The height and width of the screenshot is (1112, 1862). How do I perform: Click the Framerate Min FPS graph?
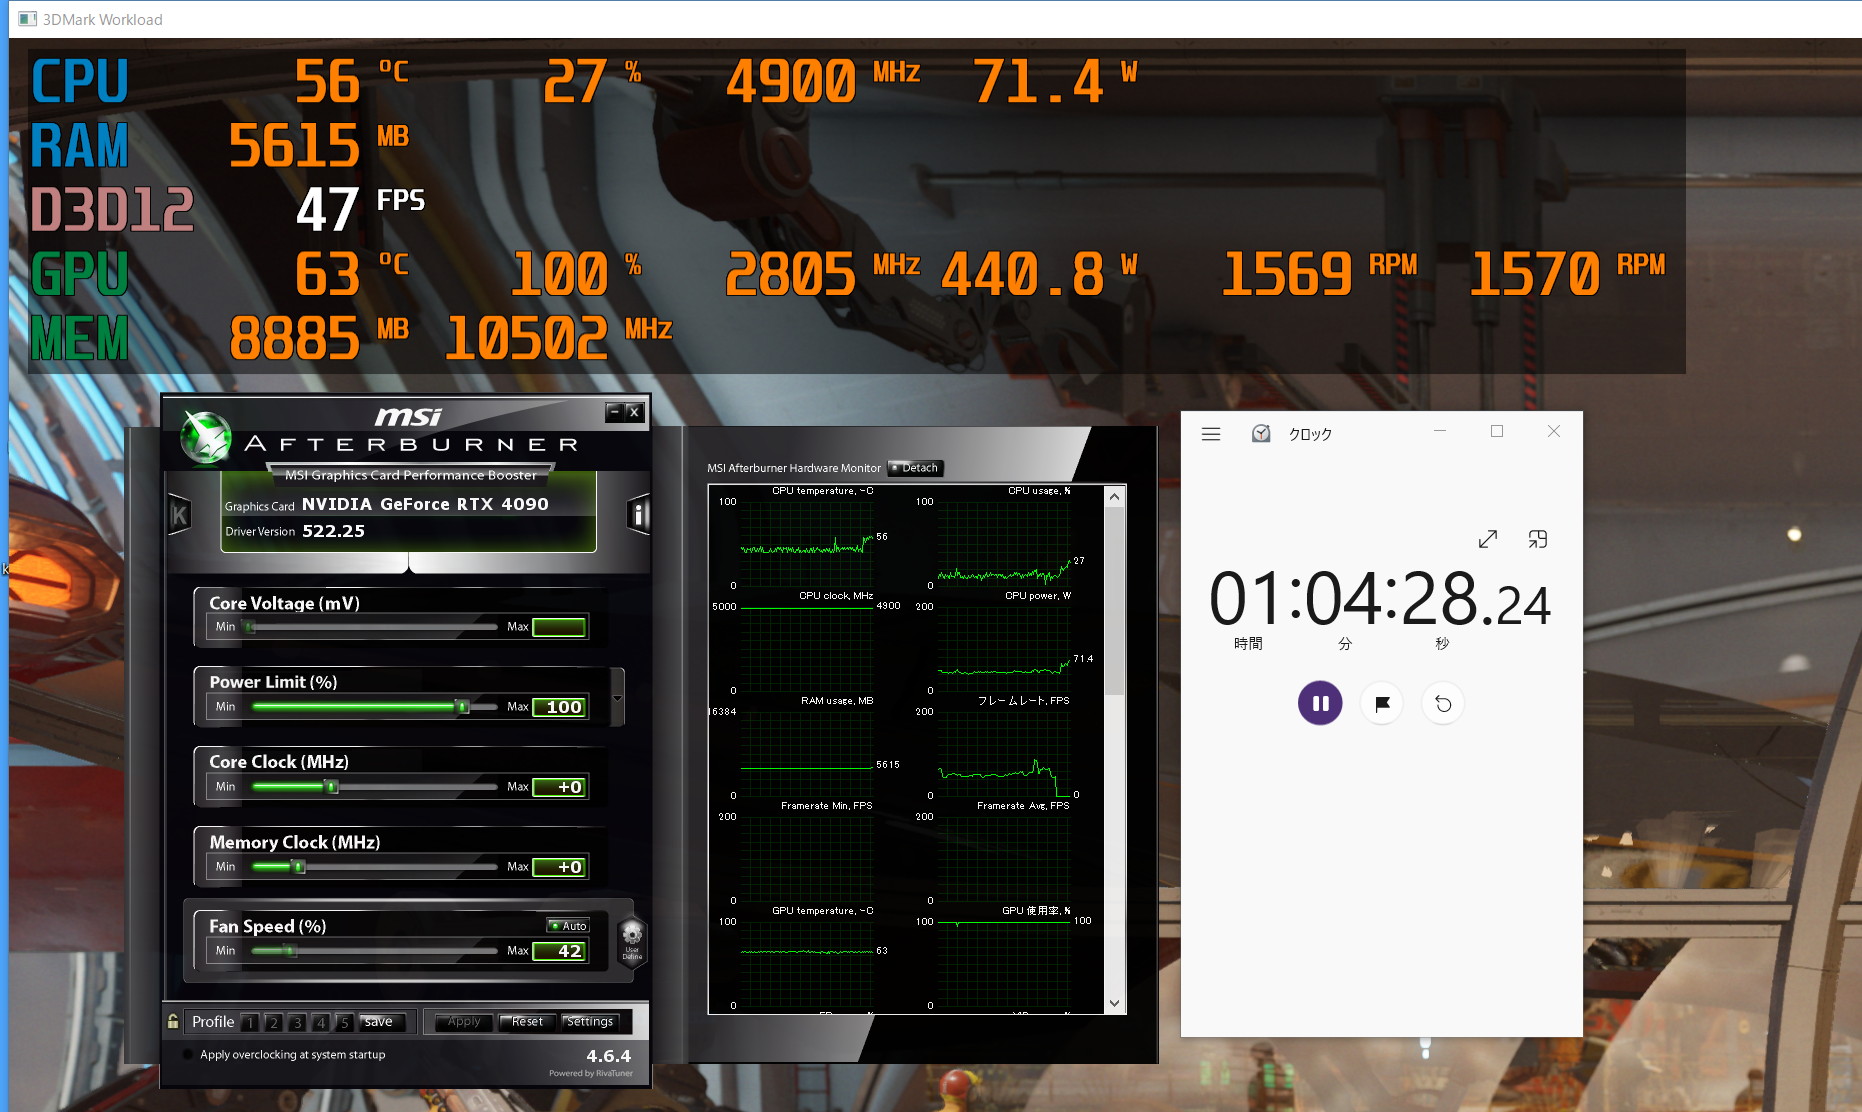tap(806, 858)
